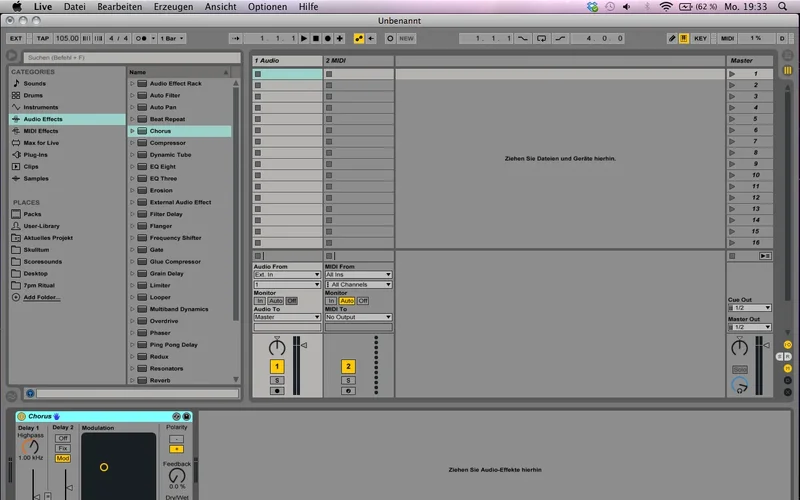
Task: Open the MIDI To No Output dropdown
Action: click(358, 317)
